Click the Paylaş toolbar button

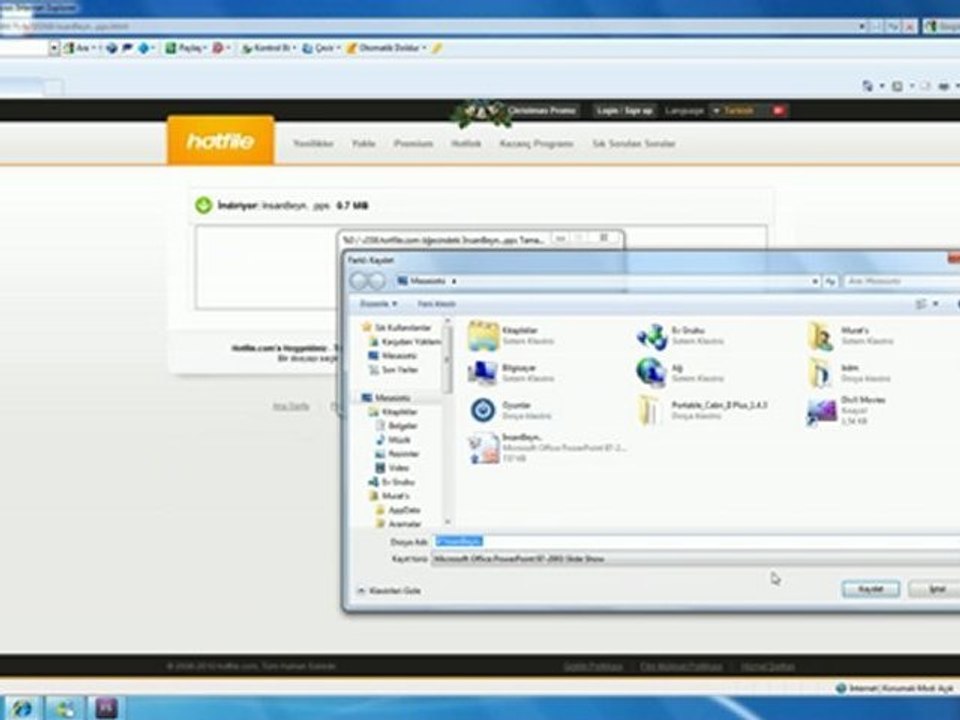point(186,48)
